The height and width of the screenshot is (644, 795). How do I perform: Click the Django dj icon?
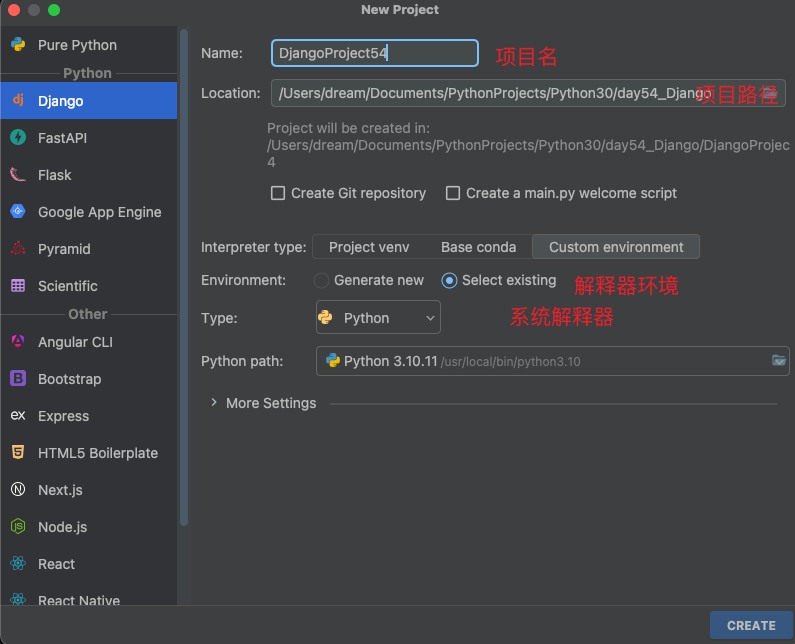coord(18,100)
